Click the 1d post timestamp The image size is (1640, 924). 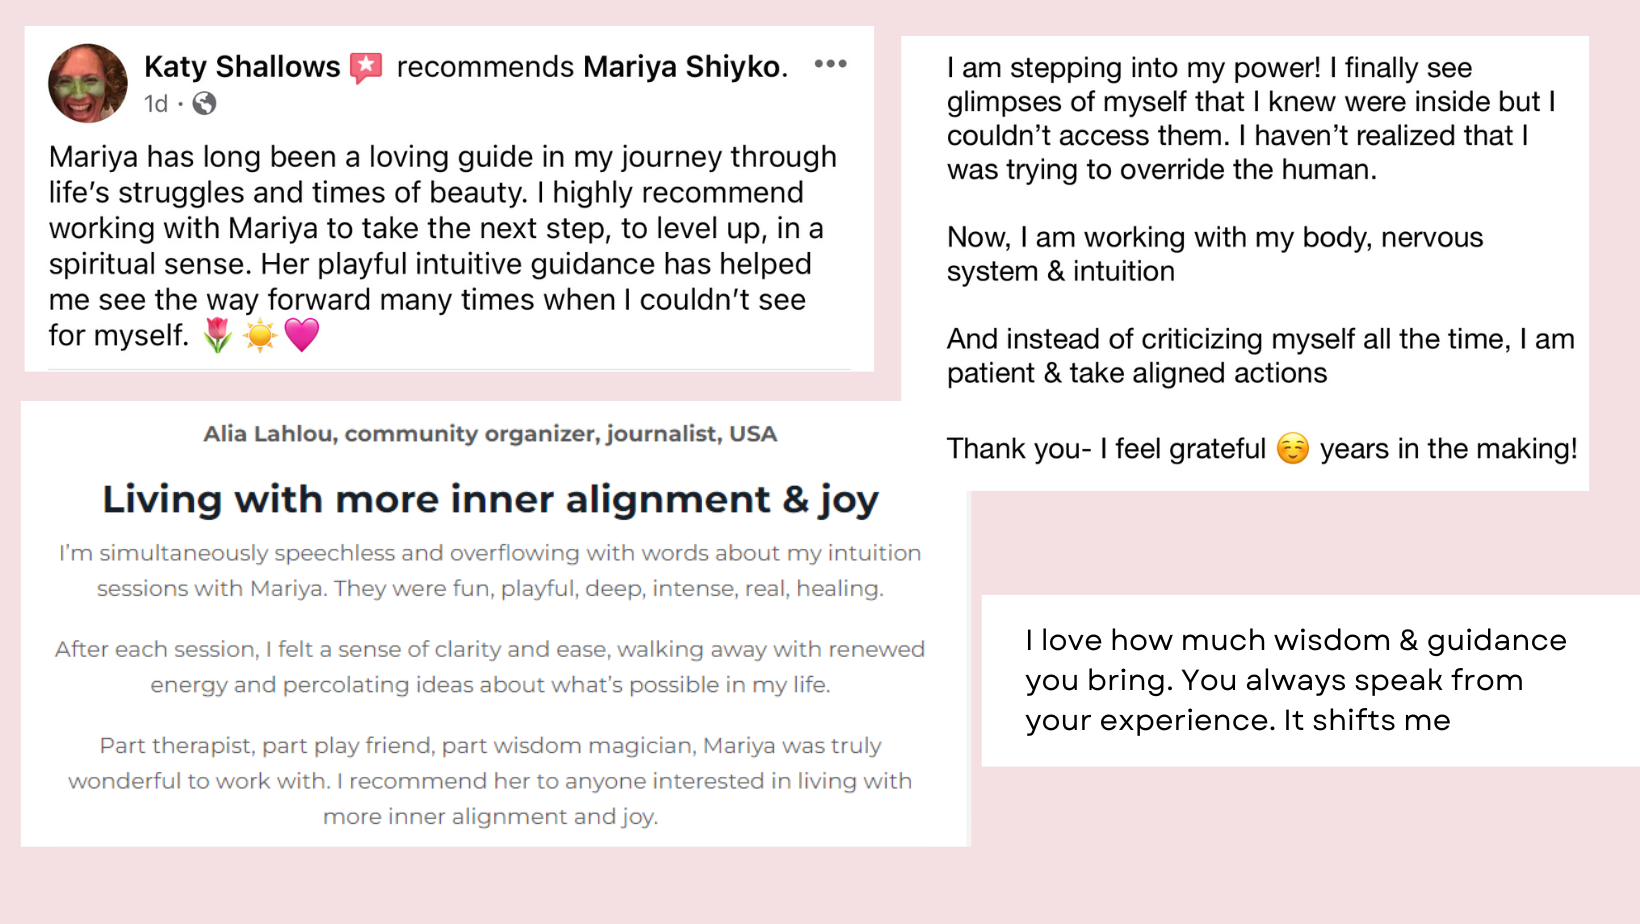pyautogui.click(x=155, y=103)
